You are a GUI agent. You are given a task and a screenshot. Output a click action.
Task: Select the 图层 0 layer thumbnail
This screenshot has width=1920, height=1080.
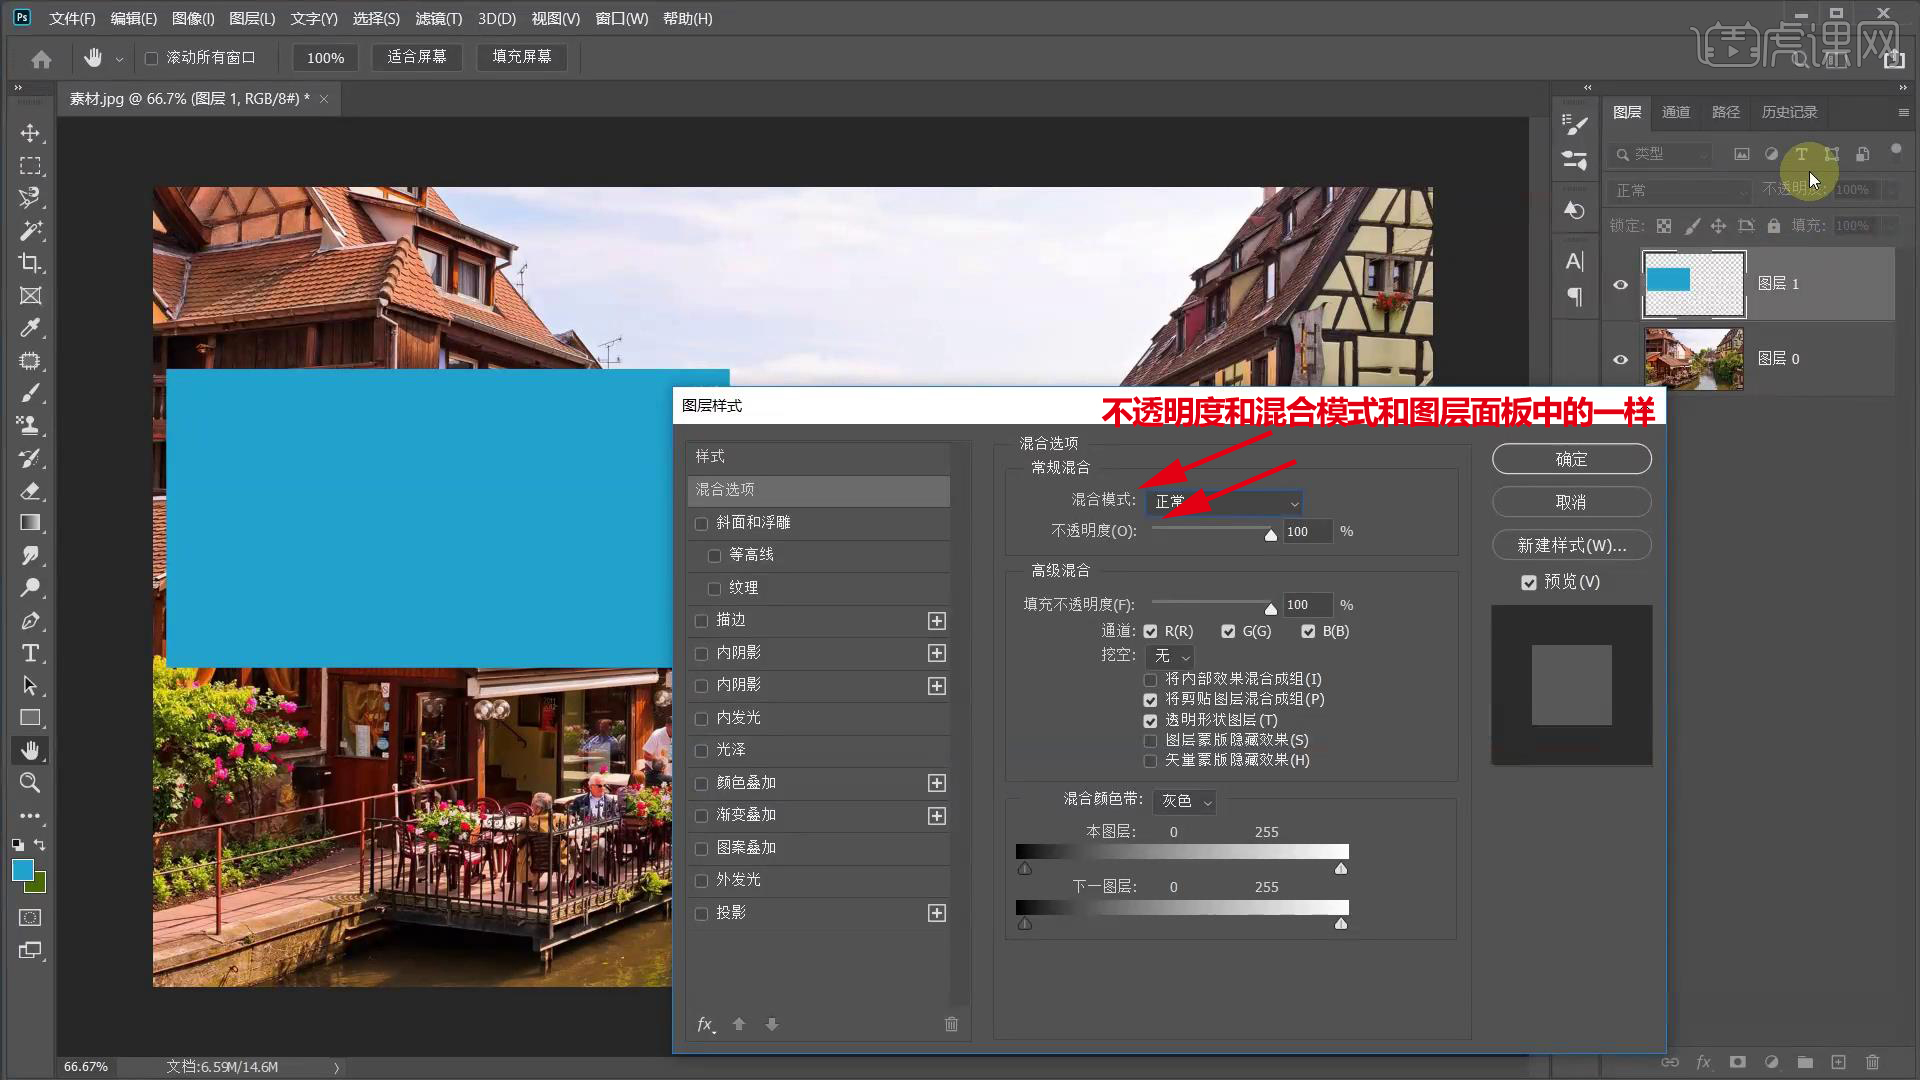pos(1694,359)
